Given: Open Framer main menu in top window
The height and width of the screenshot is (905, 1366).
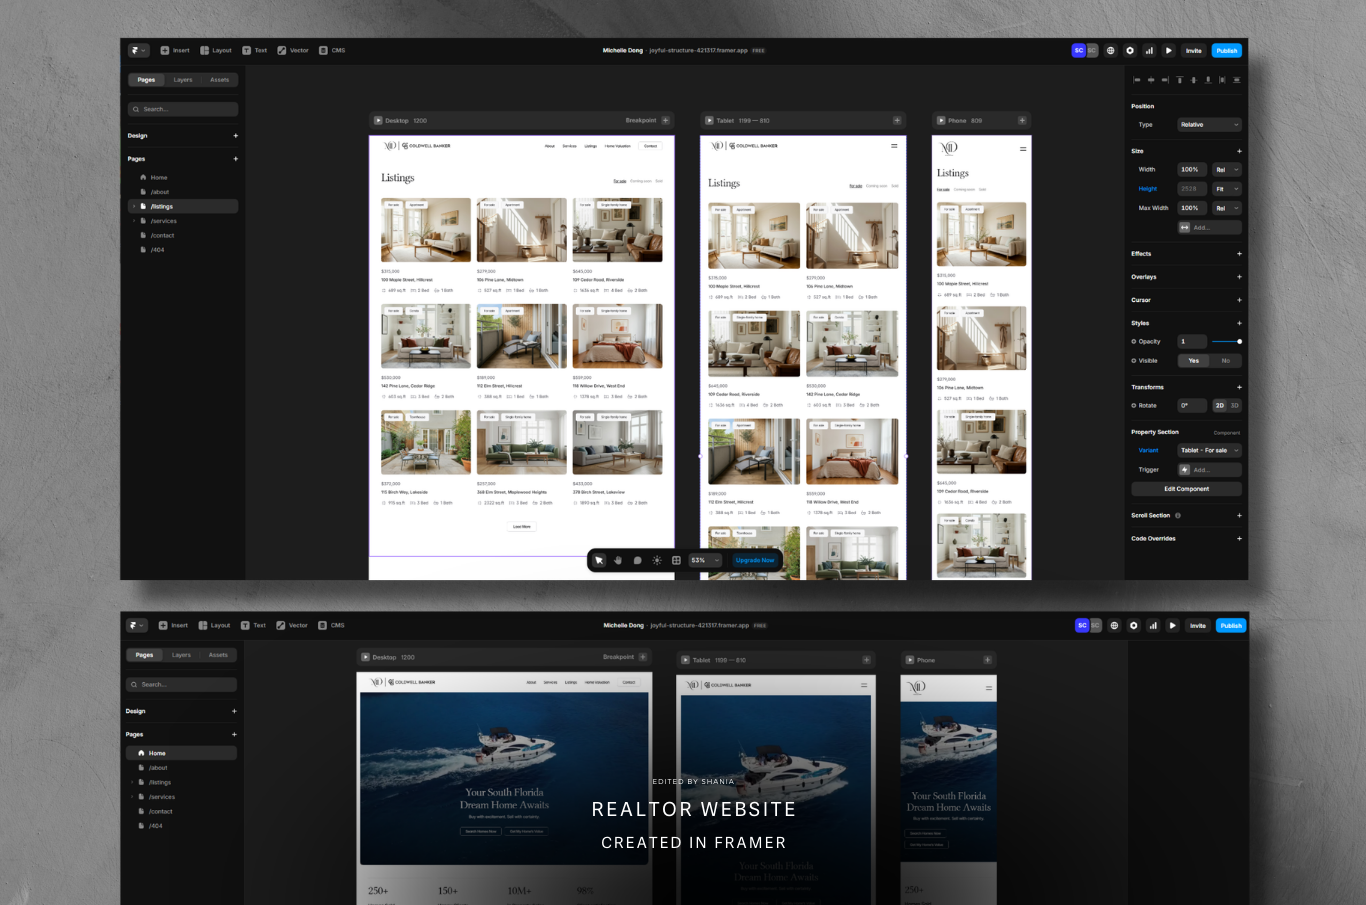Looking at the screenshot, I should tap(138, 50).
